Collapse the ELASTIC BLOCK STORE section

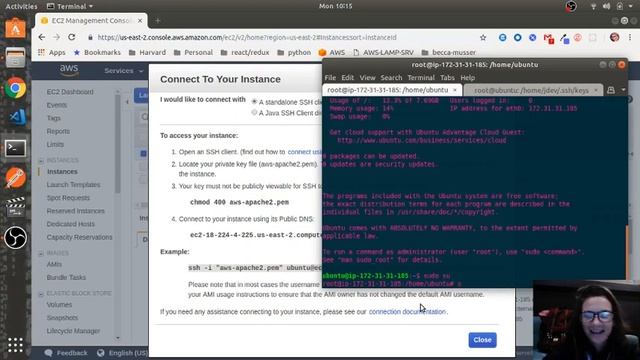[x=41, y=294]
